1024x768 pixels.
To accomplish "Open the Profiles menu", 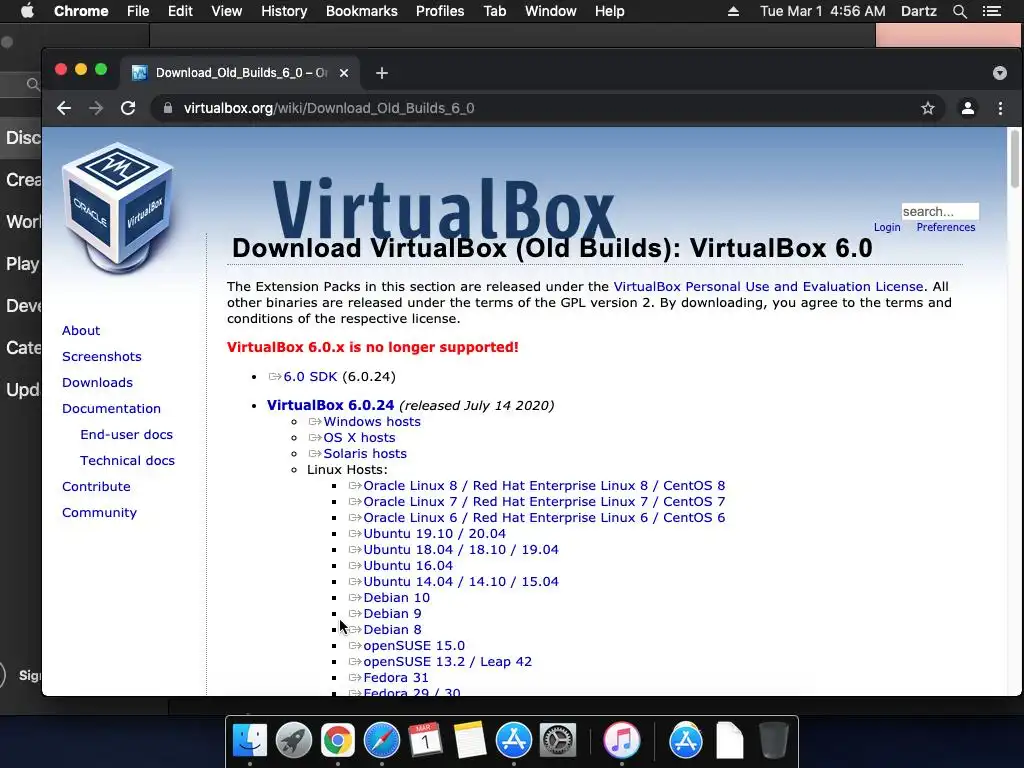I will (x=440, y=11).
